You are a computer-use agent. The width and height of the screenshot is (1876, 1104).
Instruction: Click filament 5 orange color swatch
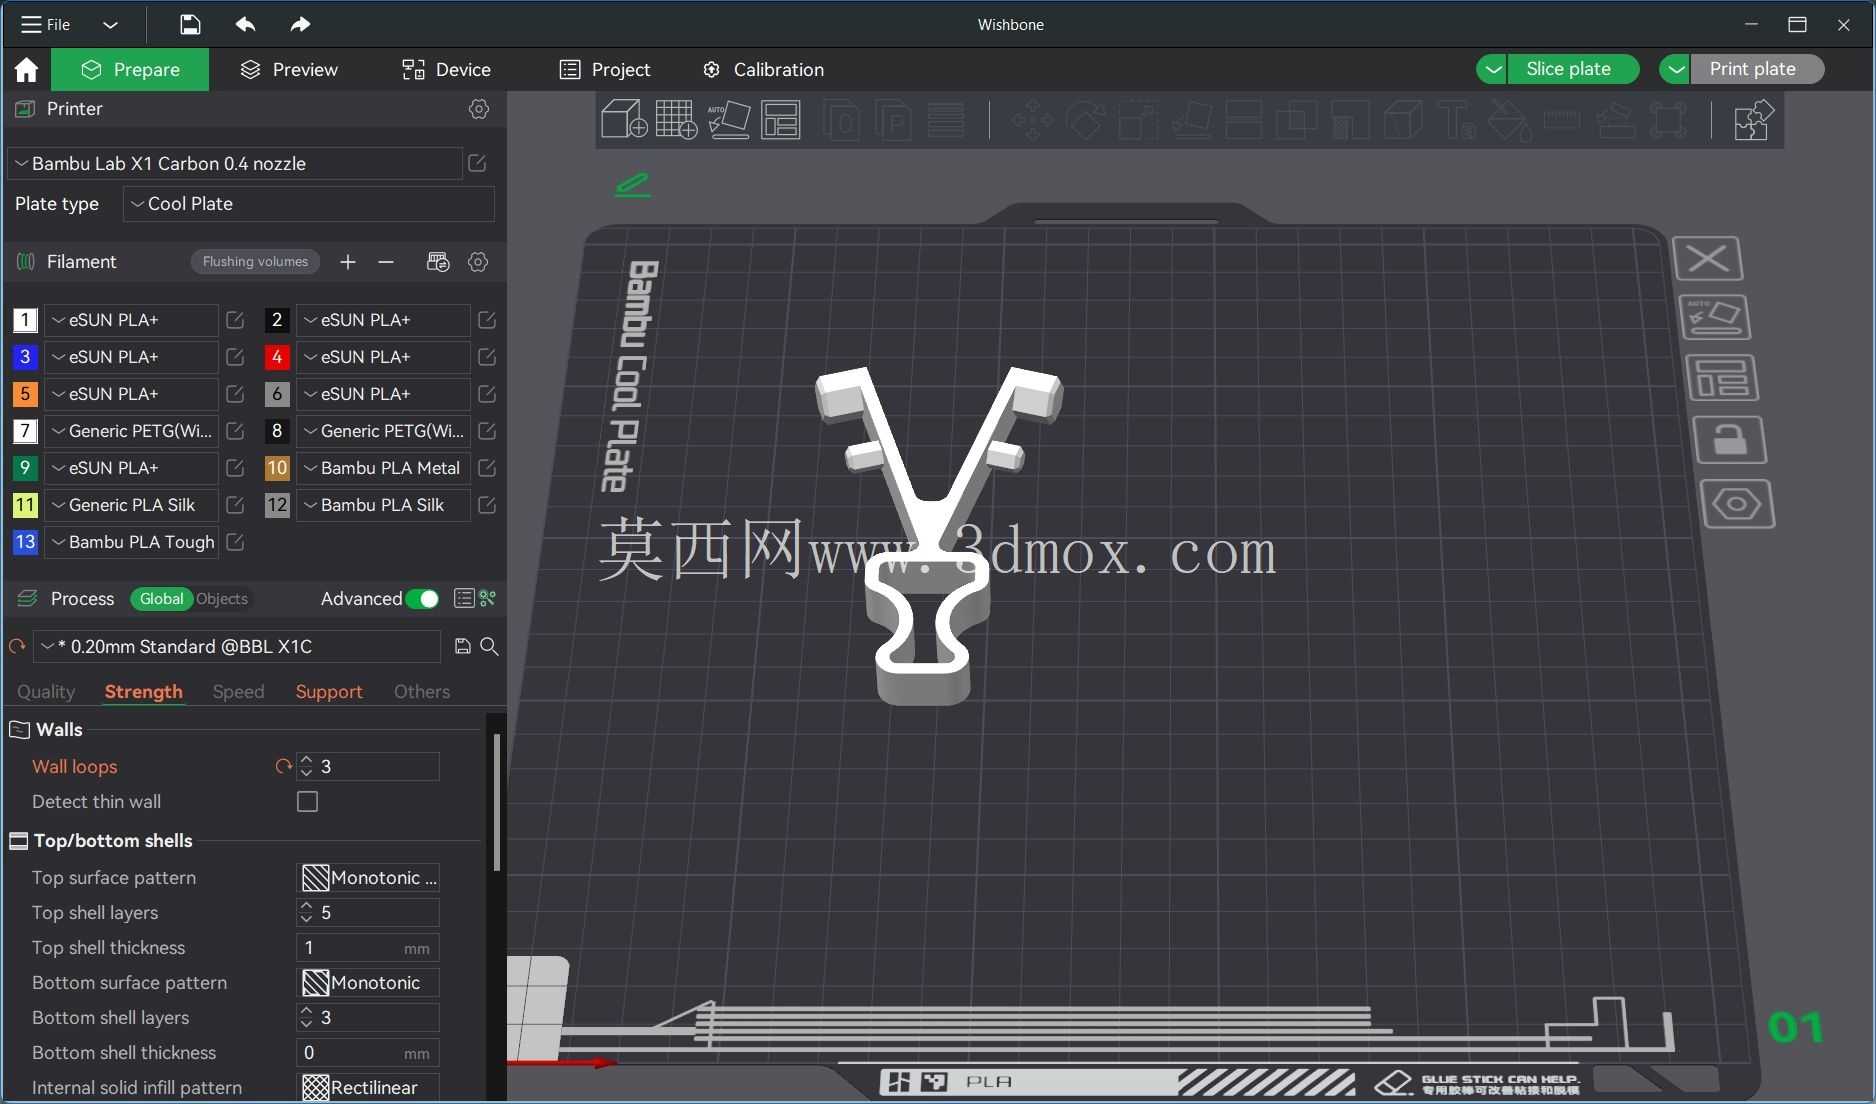[x=25, y=394]
